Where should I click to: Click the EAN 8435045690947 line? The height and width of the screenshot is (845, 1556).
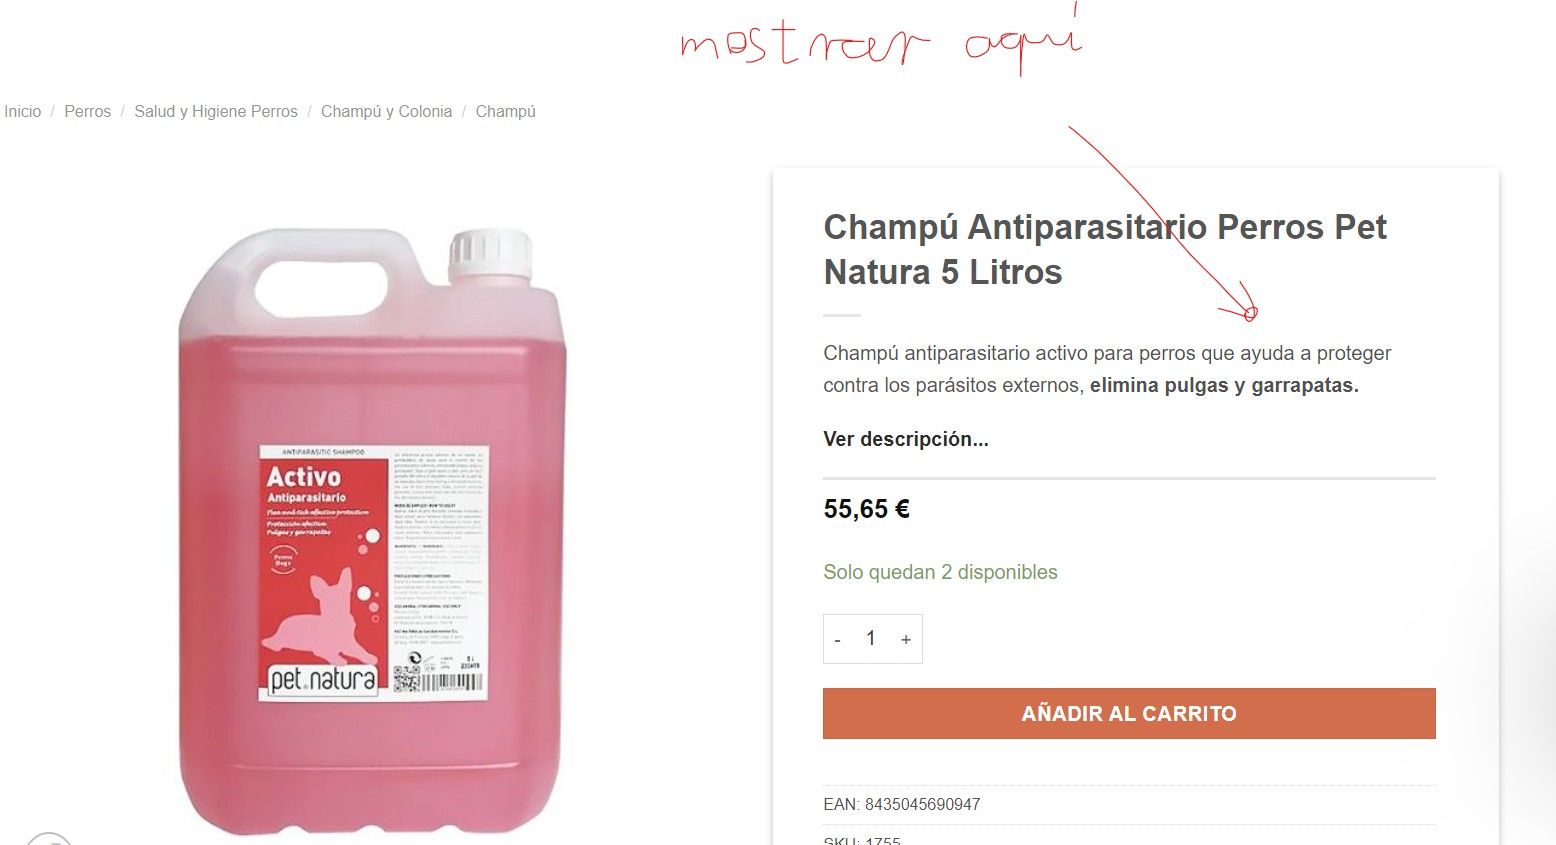(902, 804)
